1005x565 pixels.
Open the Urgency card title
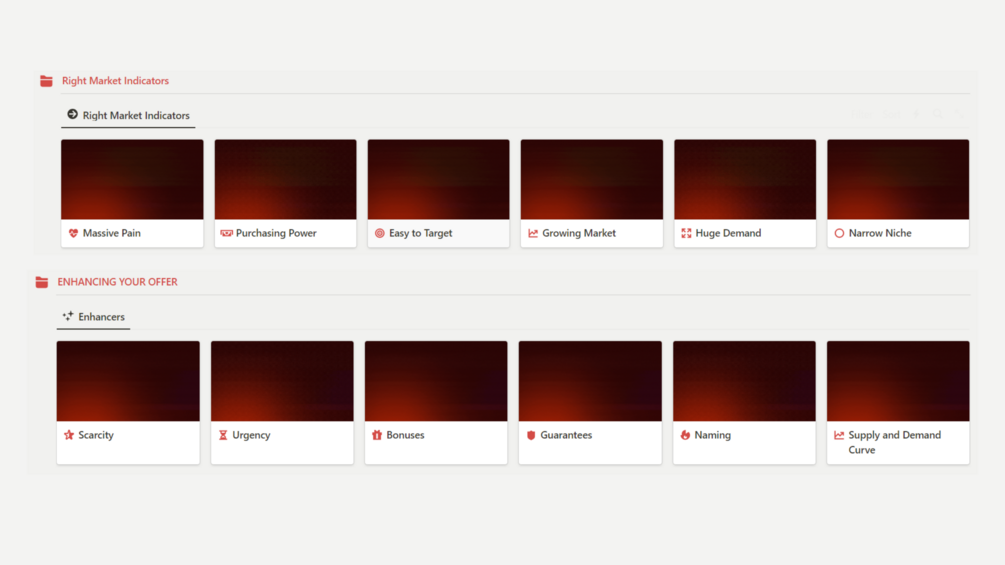click(x=251, y=435)
